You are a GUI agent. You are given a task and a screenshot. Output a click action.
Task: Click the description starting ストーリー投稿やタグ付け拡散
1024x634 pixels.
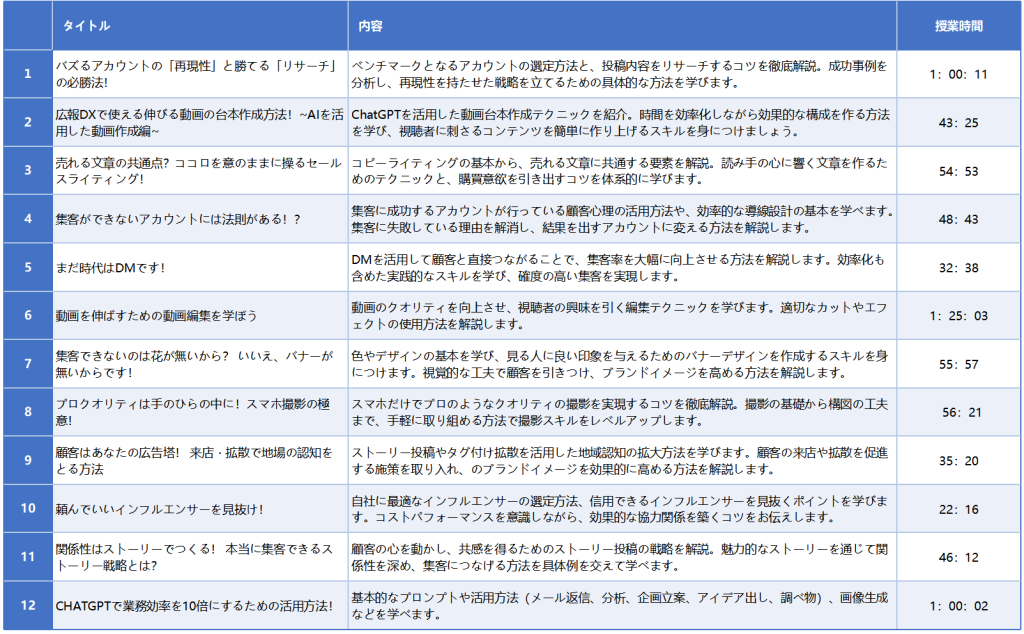coord(619,460)
